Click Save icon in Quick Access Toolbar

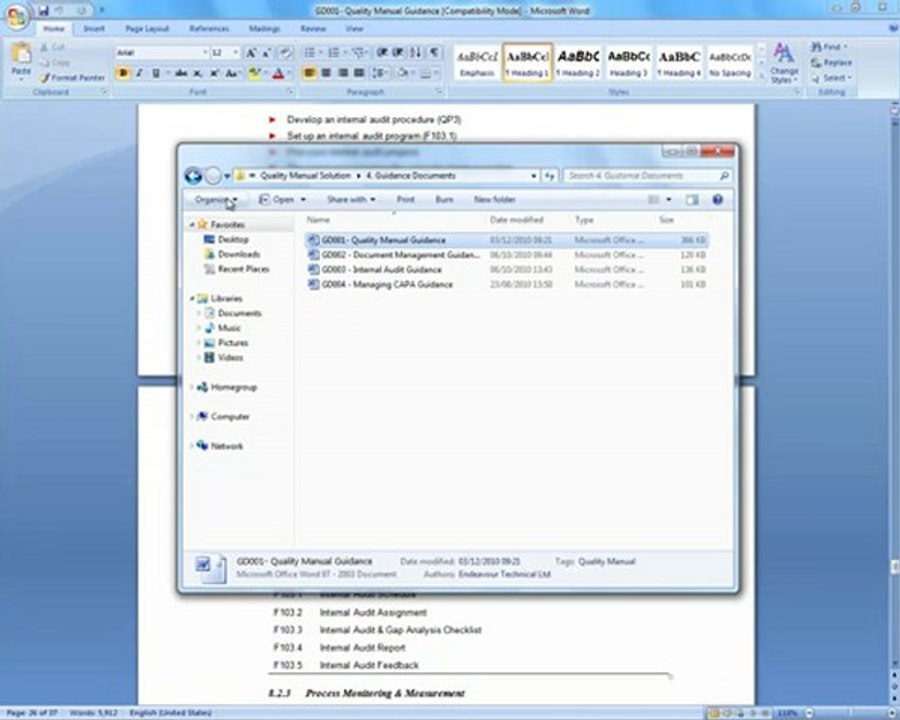click(x=44, y=10)
